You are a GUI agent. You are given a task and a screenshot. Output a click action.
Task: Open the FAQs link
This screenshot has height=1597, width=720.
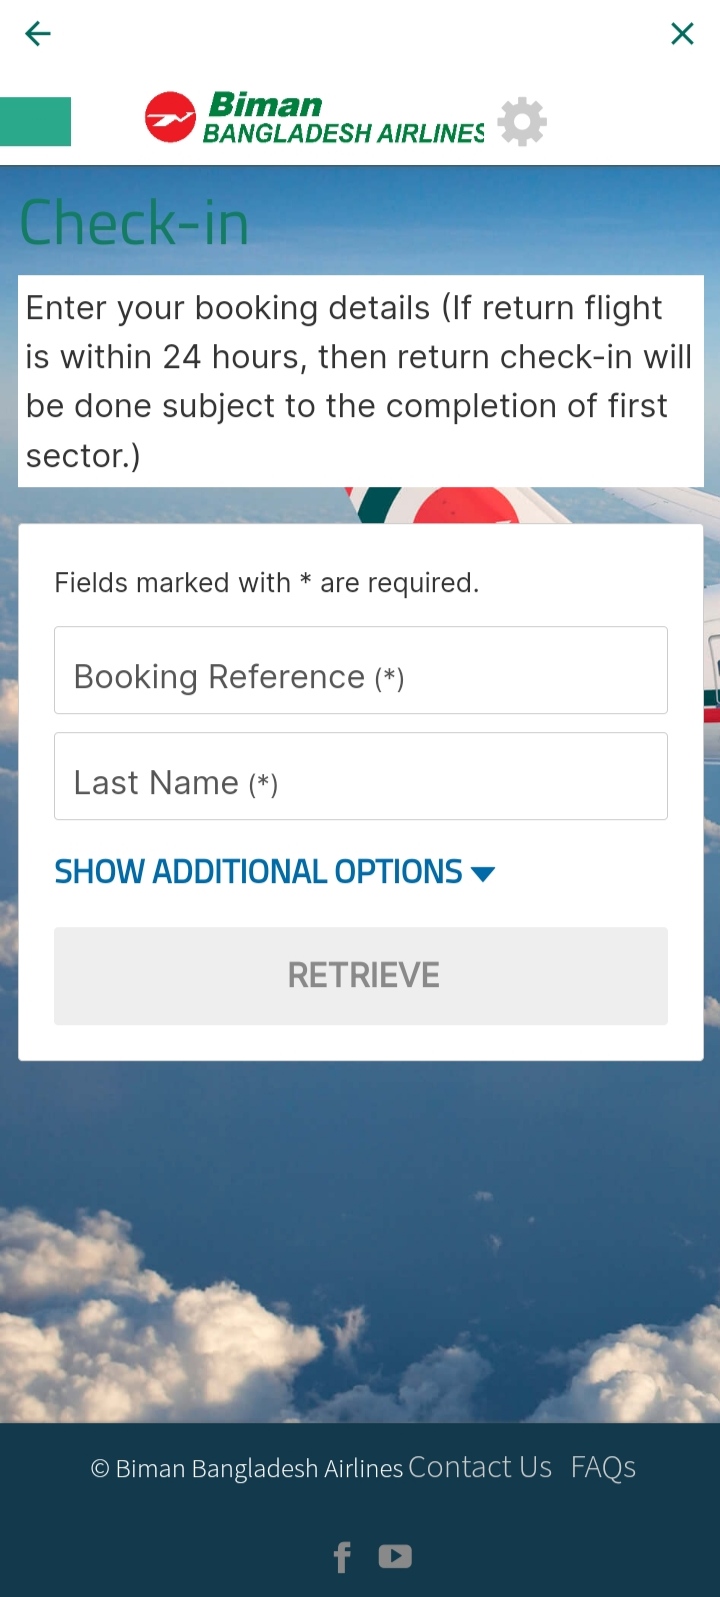(x=603, y=1467)
